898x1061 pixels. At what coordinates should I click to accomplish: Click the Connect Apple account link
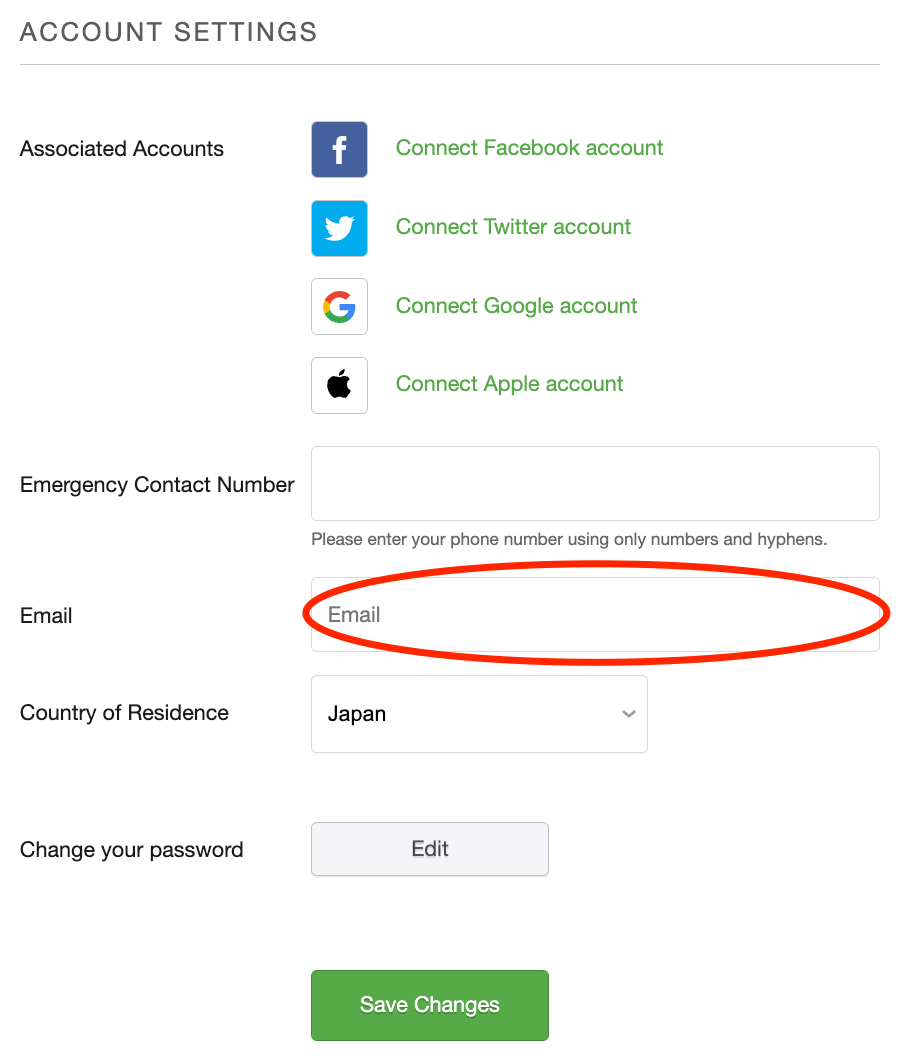pos(509,384)
